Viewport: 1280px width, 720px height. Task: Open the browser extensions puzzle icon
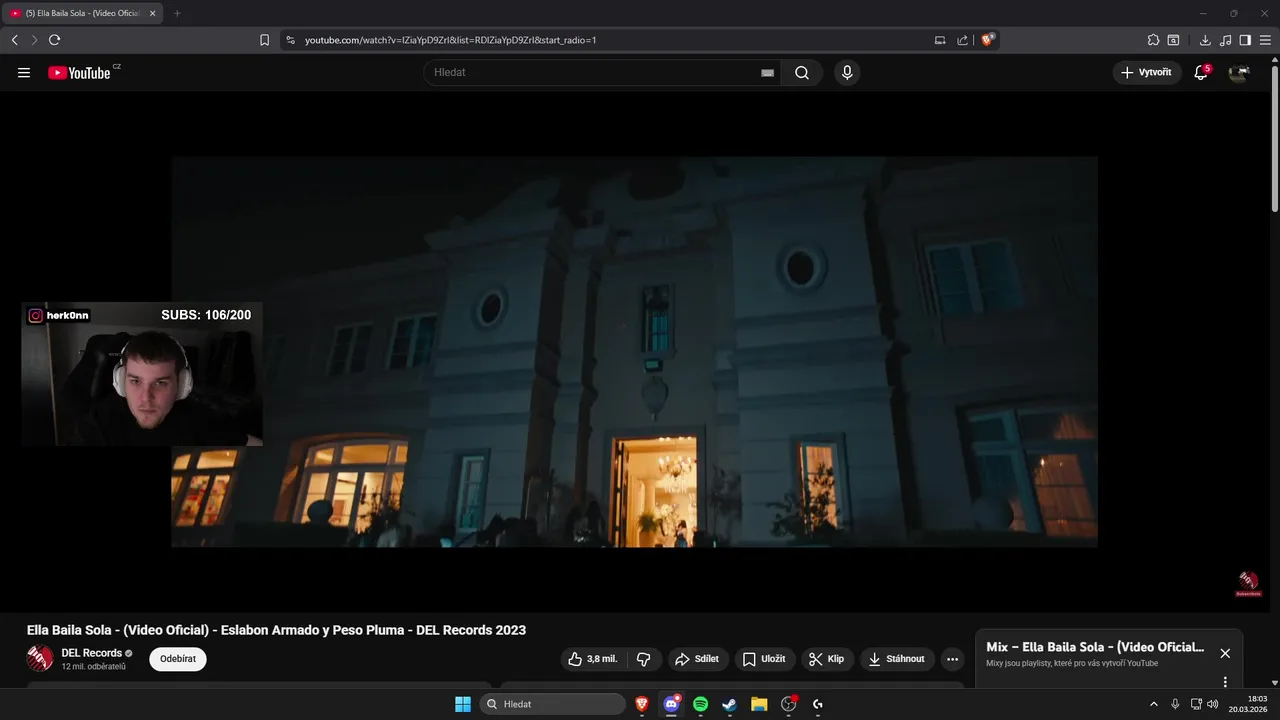tap(1153, 40)
